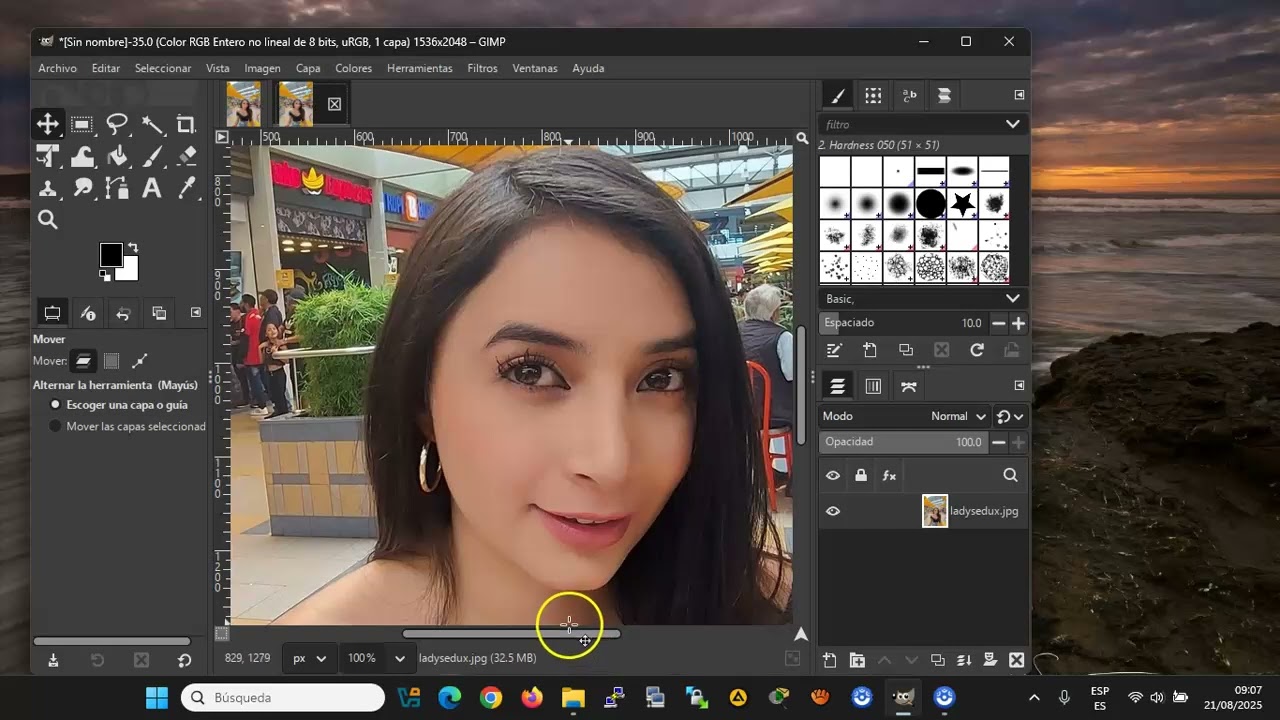The image size is (1280, 720).
Task: Open the Undo History tab
Action: pos(123,313)
